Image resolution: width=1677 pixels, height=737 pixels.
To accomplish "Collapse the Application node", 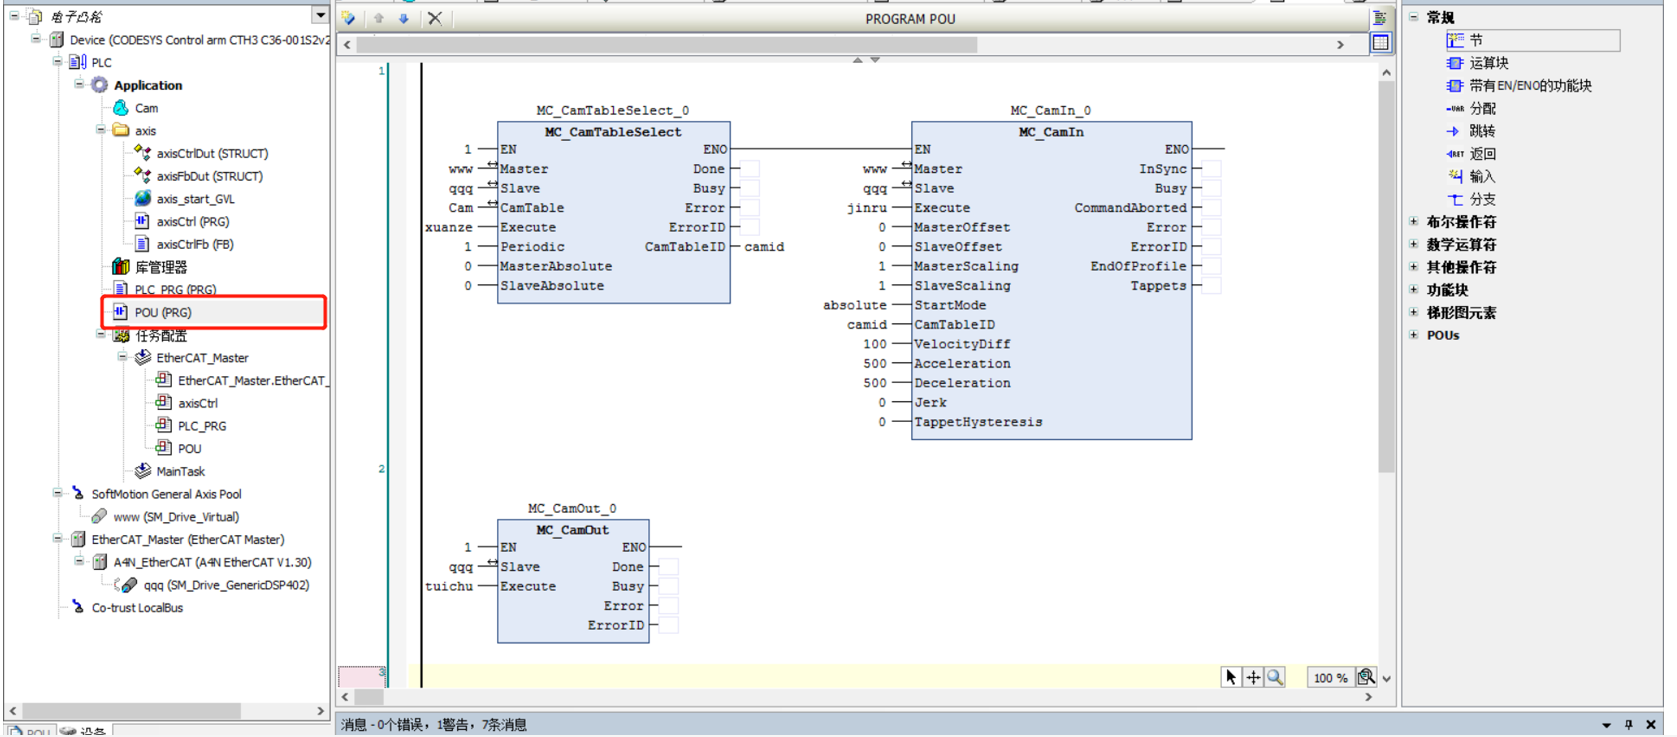I will [79, 84].
